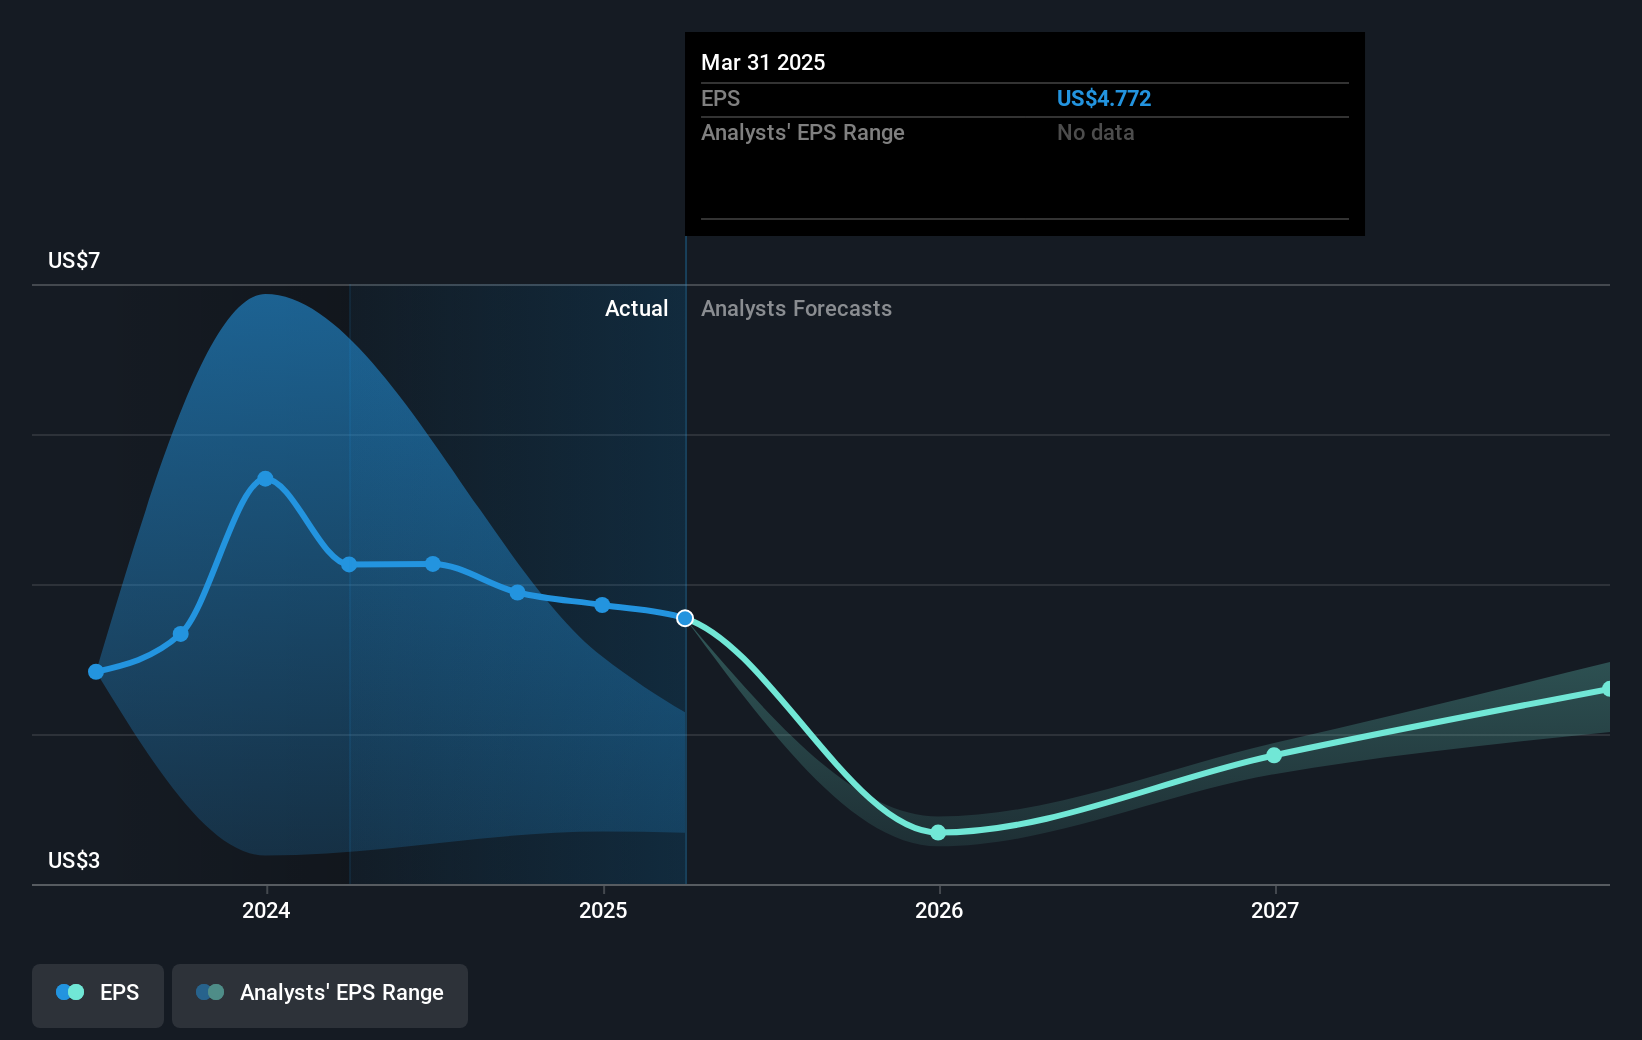Click the 2026 x-axis label
This screenshot has width=1642, height=1040.
coord(939,910)
